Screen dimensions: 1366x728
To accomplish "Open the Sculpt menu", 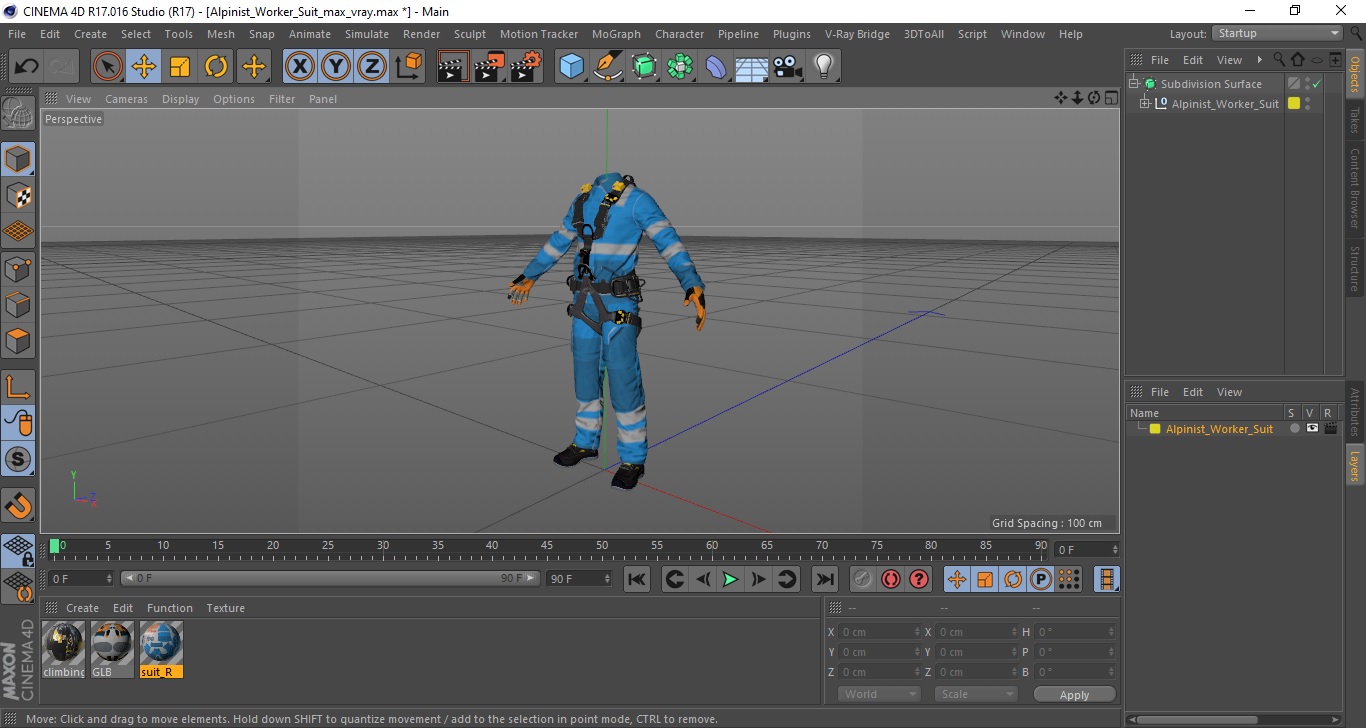I will tap(470, 34).
